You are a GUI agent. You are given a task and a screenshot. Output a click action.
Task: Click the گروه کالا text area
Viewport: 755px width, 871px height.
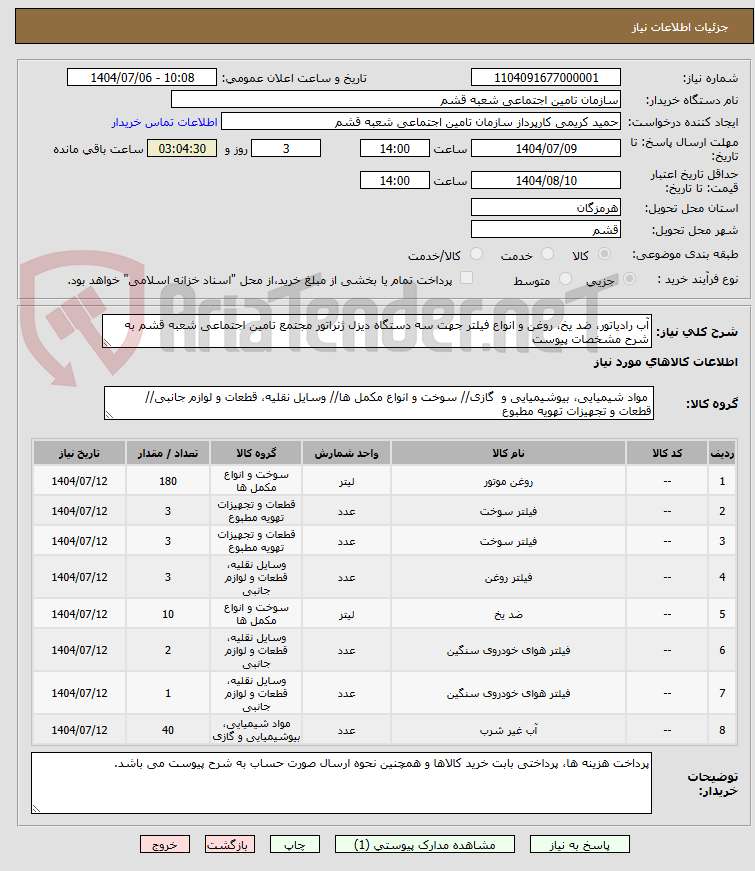click(379, 403)
